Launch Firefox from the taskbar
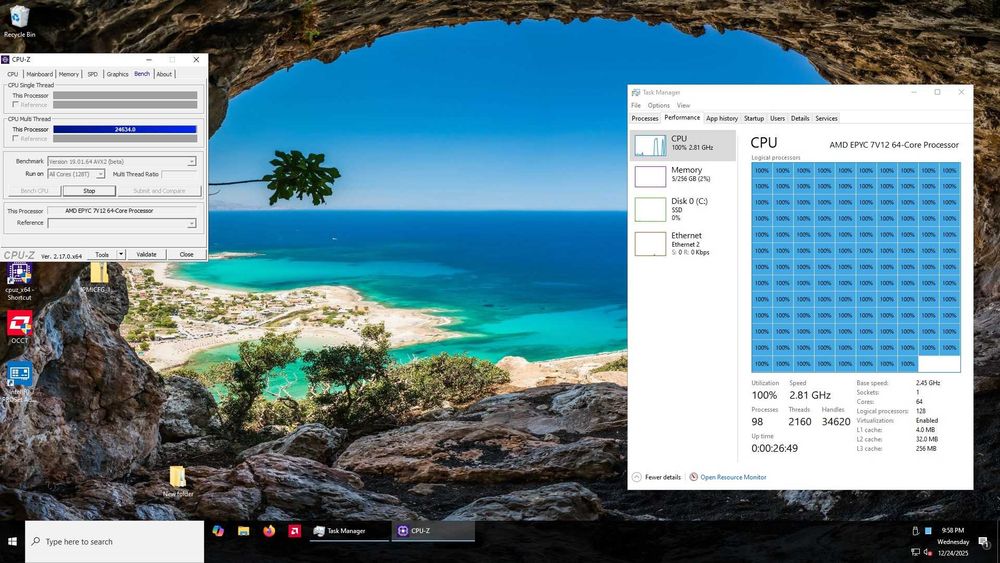Screen dimensions: 1000x563 pos(269,530)
